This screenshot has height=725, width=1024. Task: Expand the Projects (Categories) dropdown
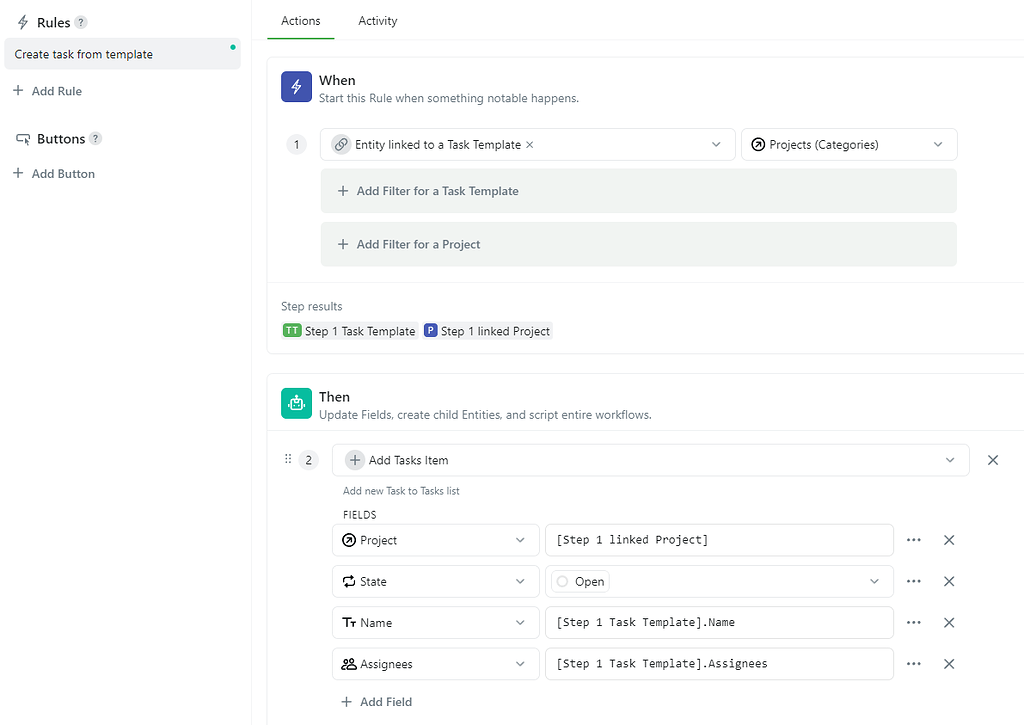click(938, 145)
